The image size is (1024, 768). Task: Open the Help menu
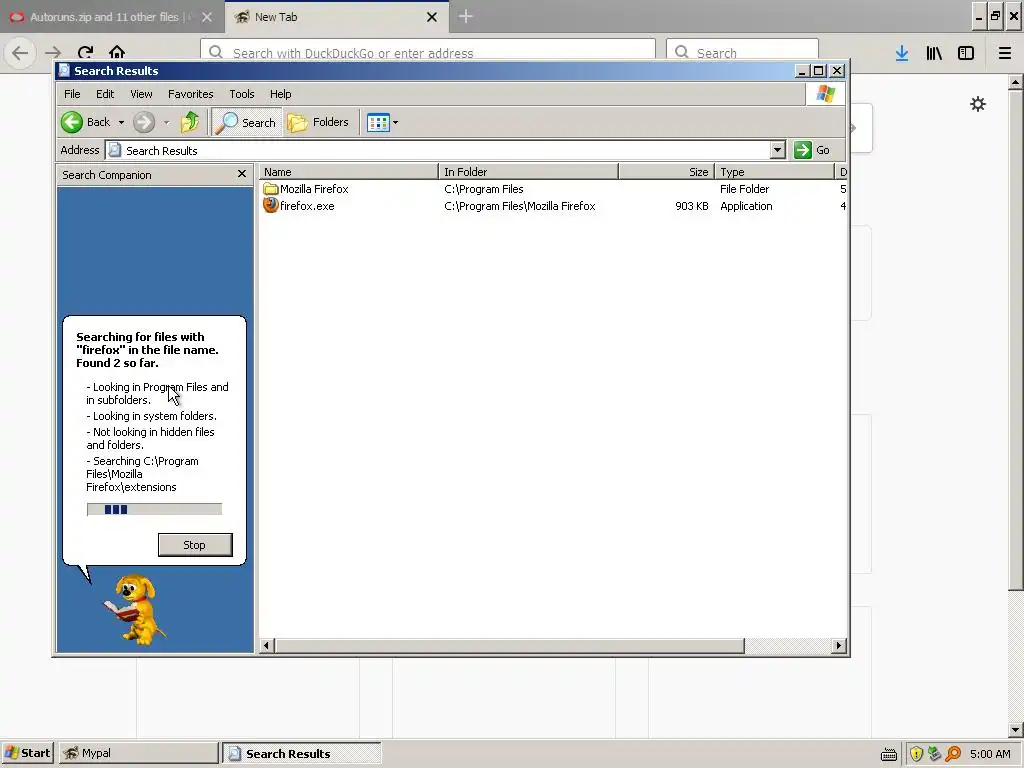point(281,94)
